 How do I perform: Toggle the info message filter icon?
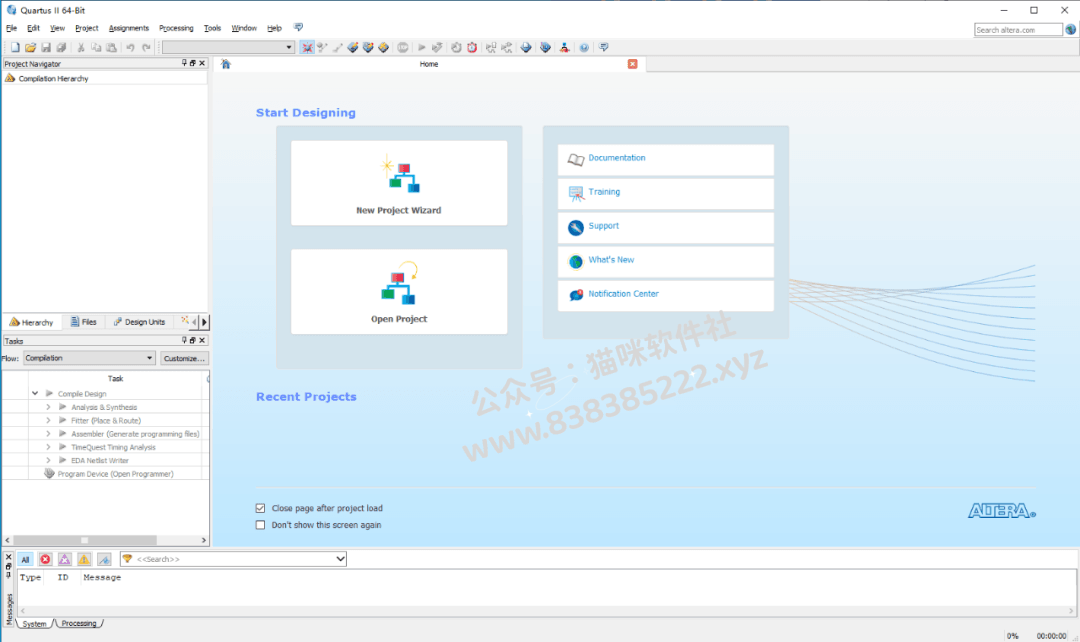pos(104,559)
